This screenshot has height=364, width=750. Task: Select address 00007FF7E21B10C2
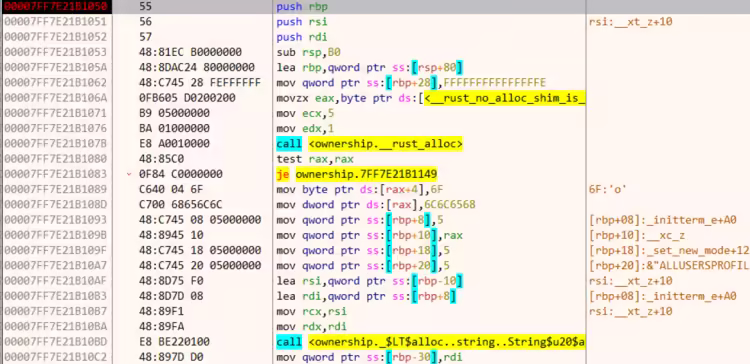tap(55, 357)
